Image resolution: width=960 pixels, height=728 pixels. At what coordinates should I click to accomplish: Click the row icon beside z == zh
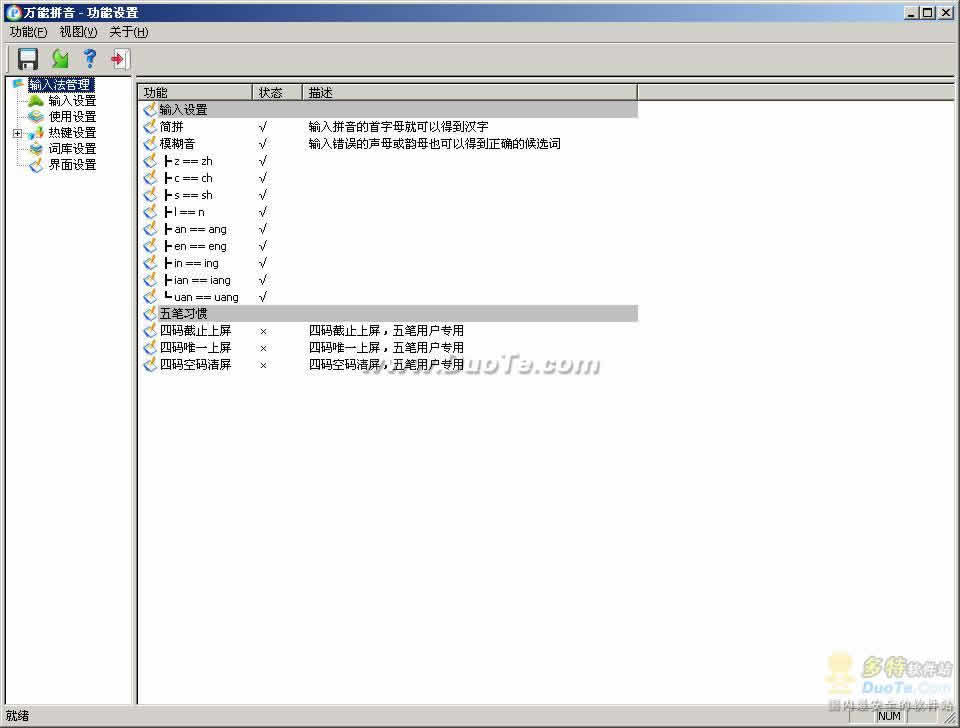pos(150,161)
